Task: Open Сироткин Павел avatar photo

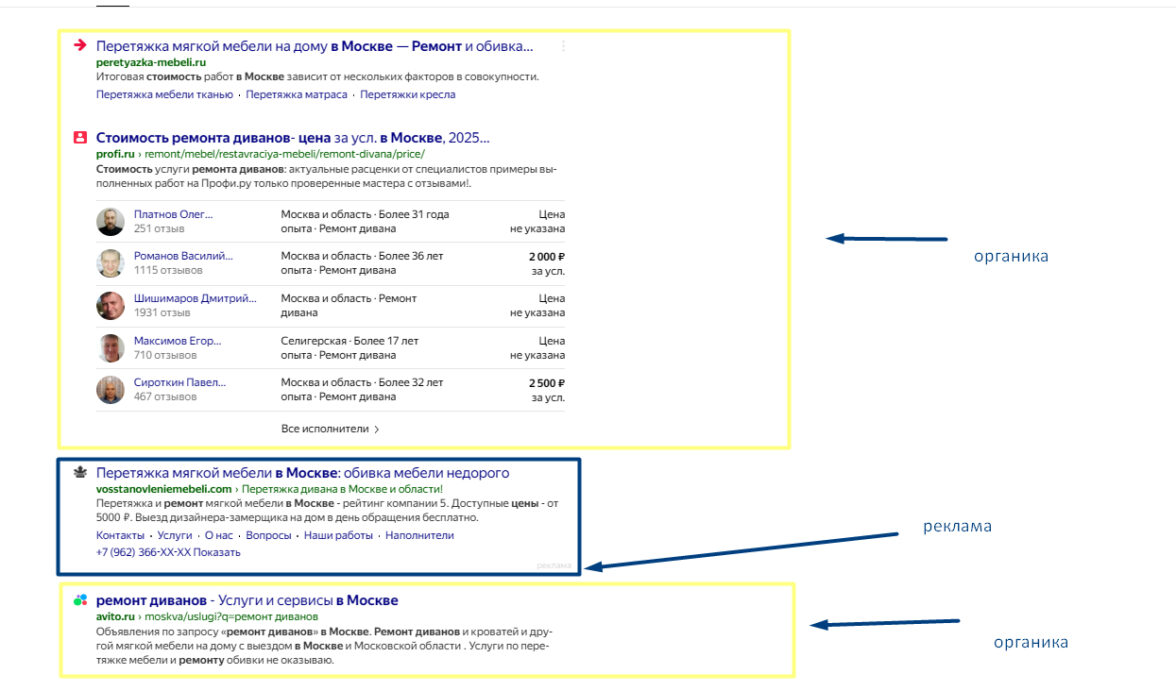Action: [110, 389]
